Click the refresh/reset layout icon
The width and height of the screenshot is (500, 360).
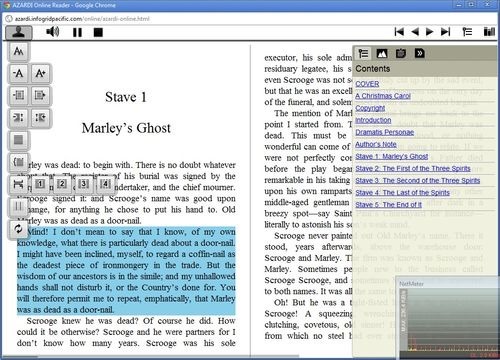(x=19, y=229)
